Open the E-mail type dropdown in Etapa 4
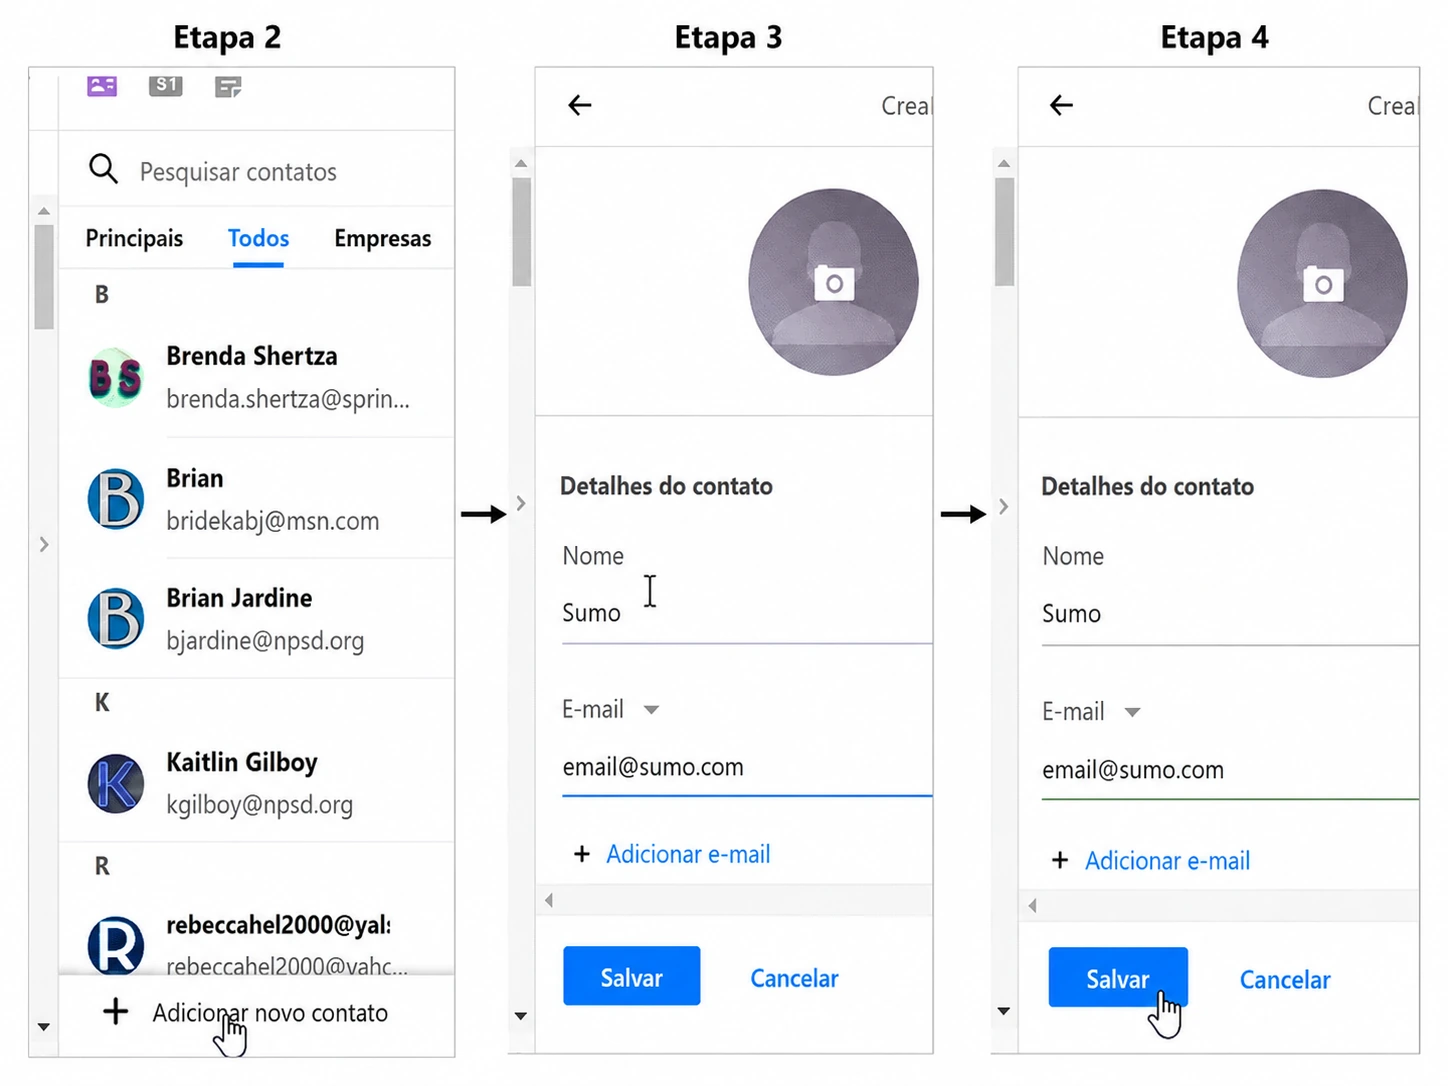The height and width of the screenshot is (1086, 1448). click(x=1132, y=712)
